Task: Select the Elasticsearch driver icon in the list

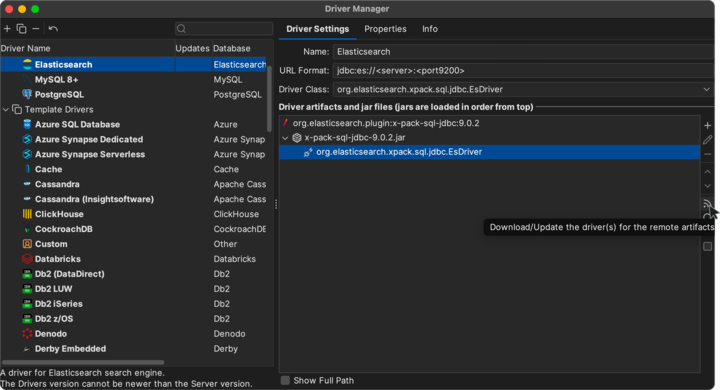Action: coord(27,64)
